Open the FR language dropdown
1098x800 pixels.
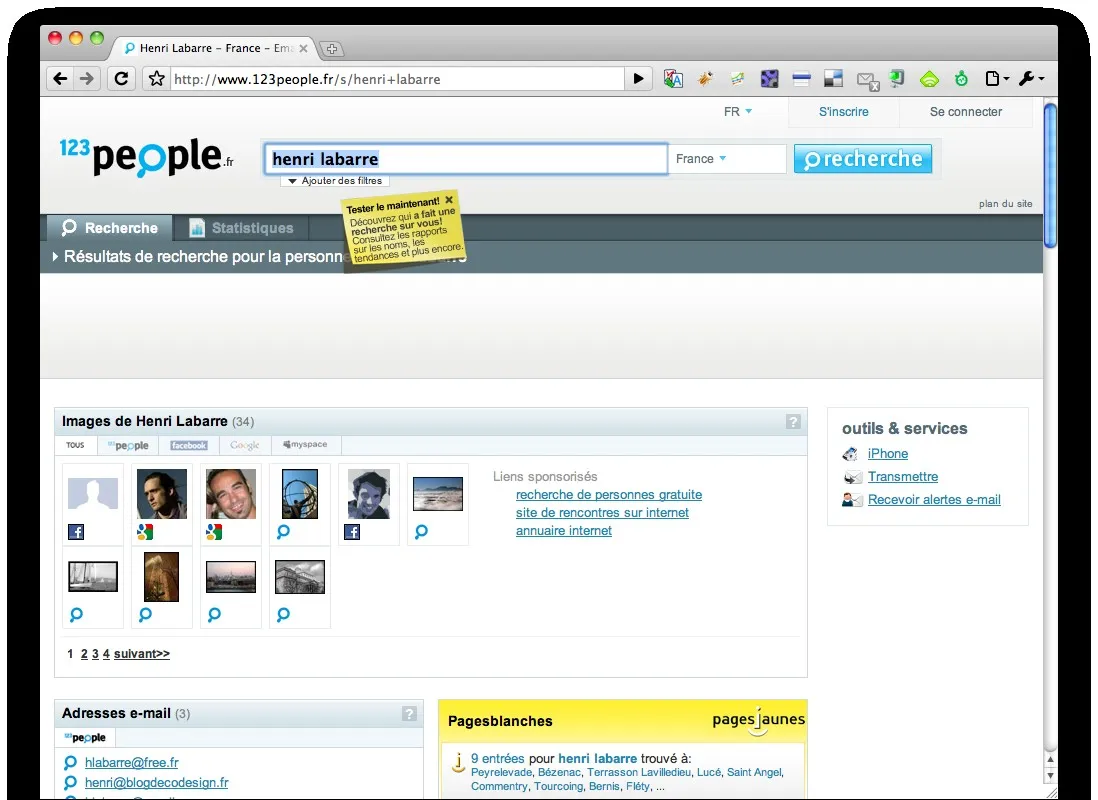tap(738, 111)
